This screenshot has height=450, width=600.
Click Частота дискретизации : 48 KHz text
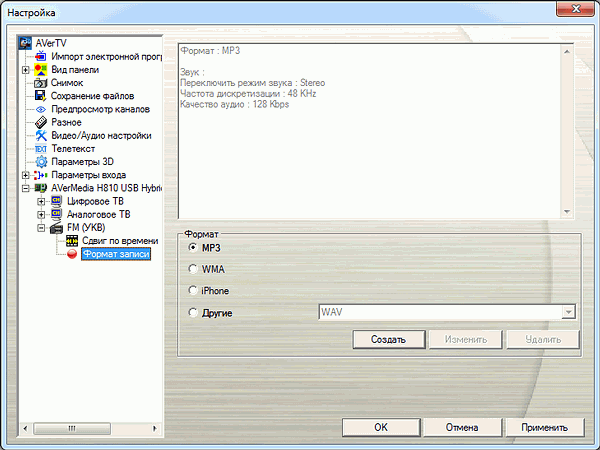click(x=248, y=93)
